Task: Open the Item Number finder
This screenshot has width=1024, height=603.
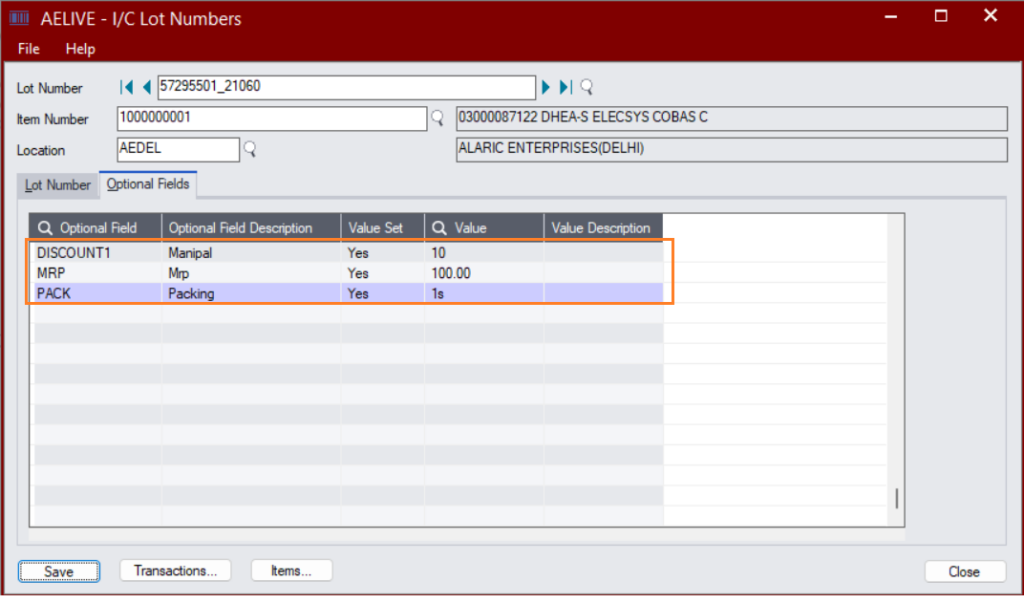Action: pyautogui.click(x=437, y=118)
